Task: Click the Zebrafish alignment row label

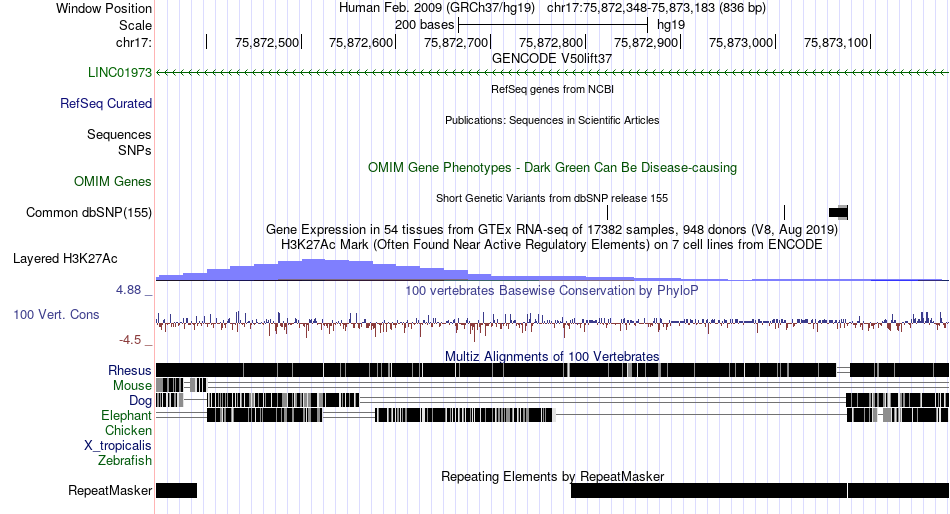Action: click(125, 461)
